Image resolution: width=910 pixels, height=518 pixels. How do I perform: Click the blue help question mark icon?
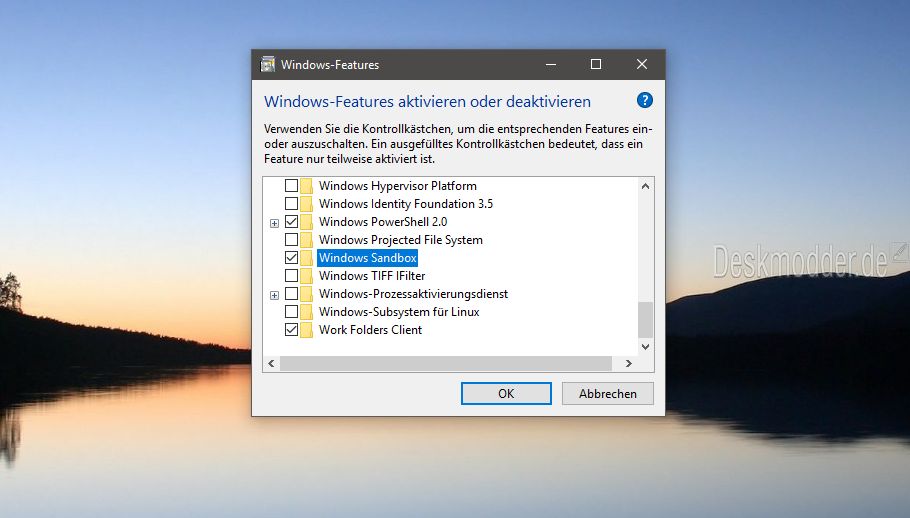644,100
